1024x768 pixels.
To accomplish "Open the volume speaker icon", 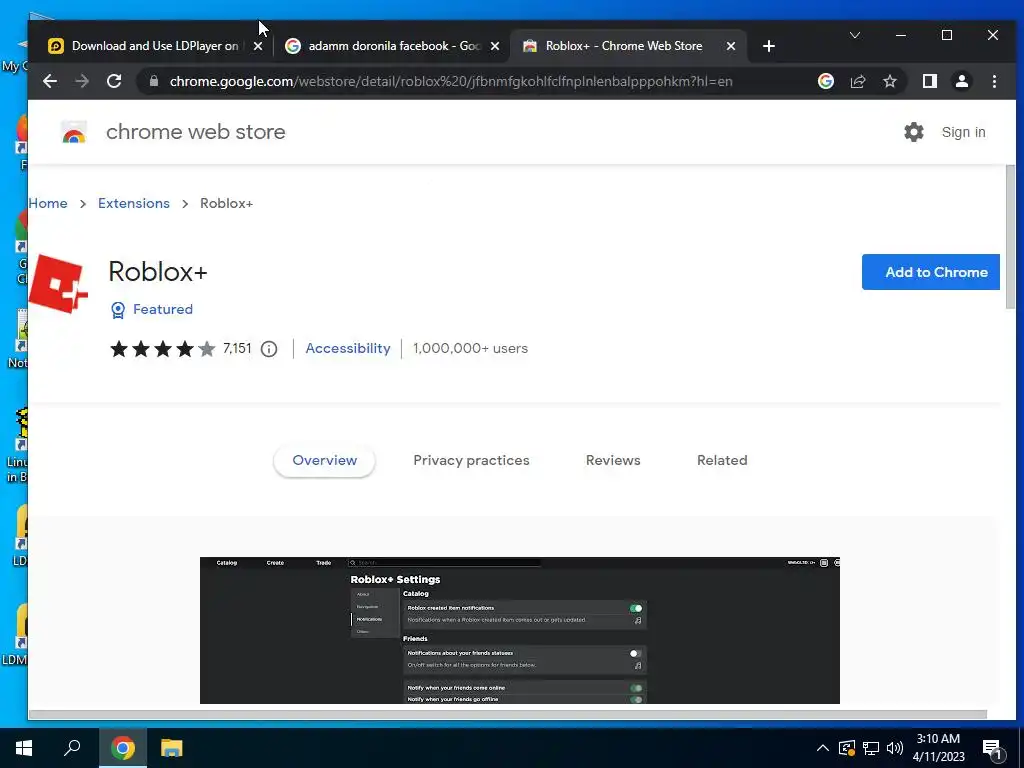I will pyautogui.click(x=895, y=748).
